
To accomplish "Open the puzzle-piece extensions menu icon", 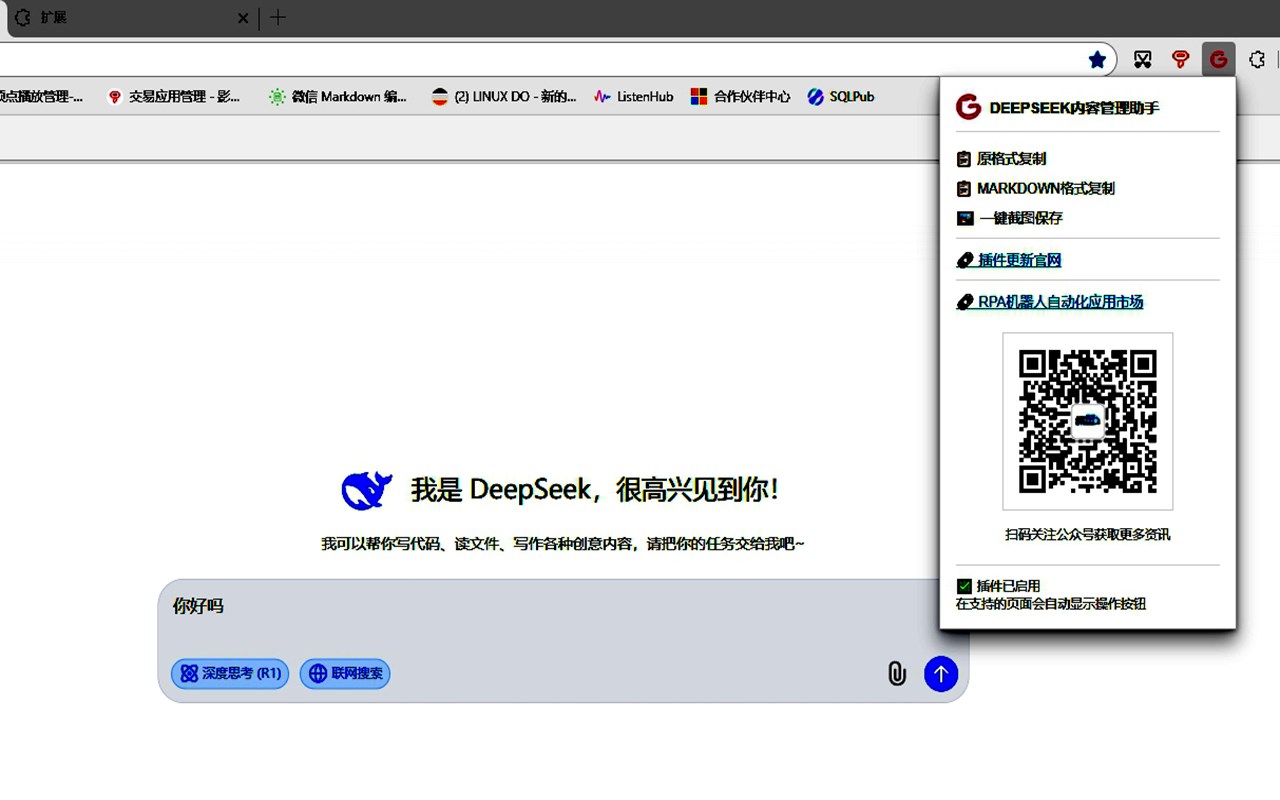I will click(x=1257, y=60).
